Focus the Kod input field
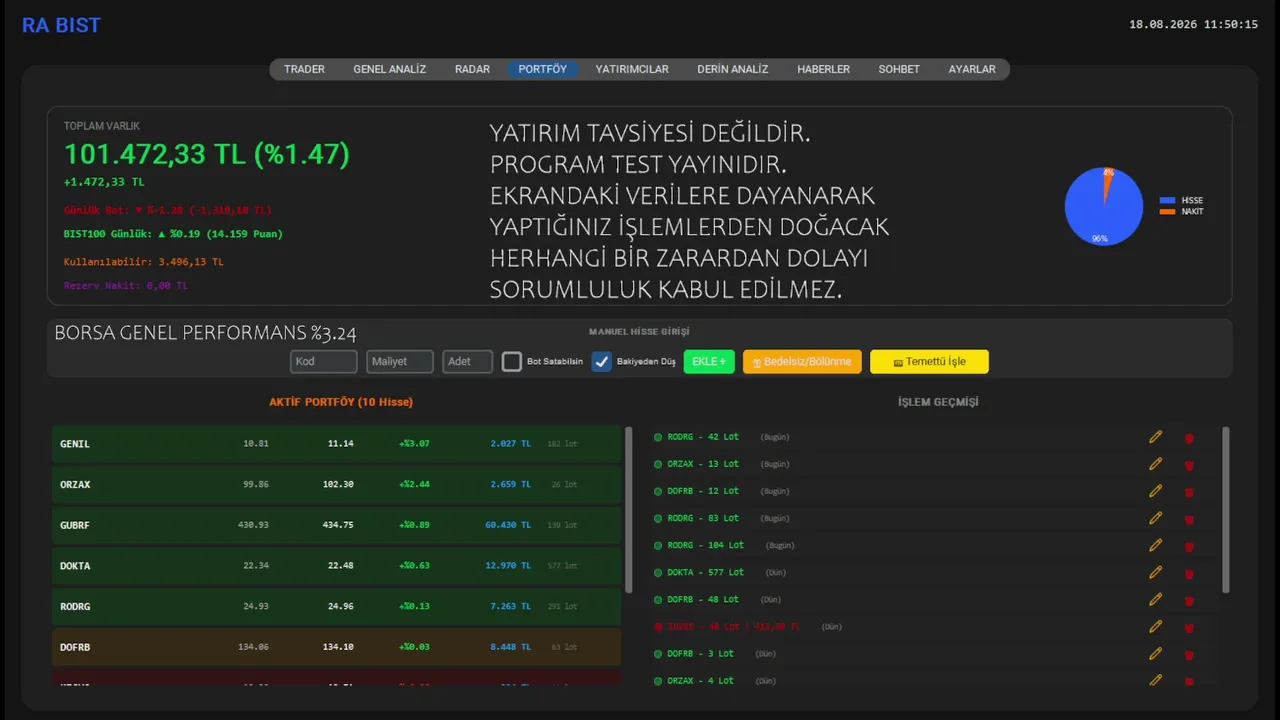 point(324,361)
